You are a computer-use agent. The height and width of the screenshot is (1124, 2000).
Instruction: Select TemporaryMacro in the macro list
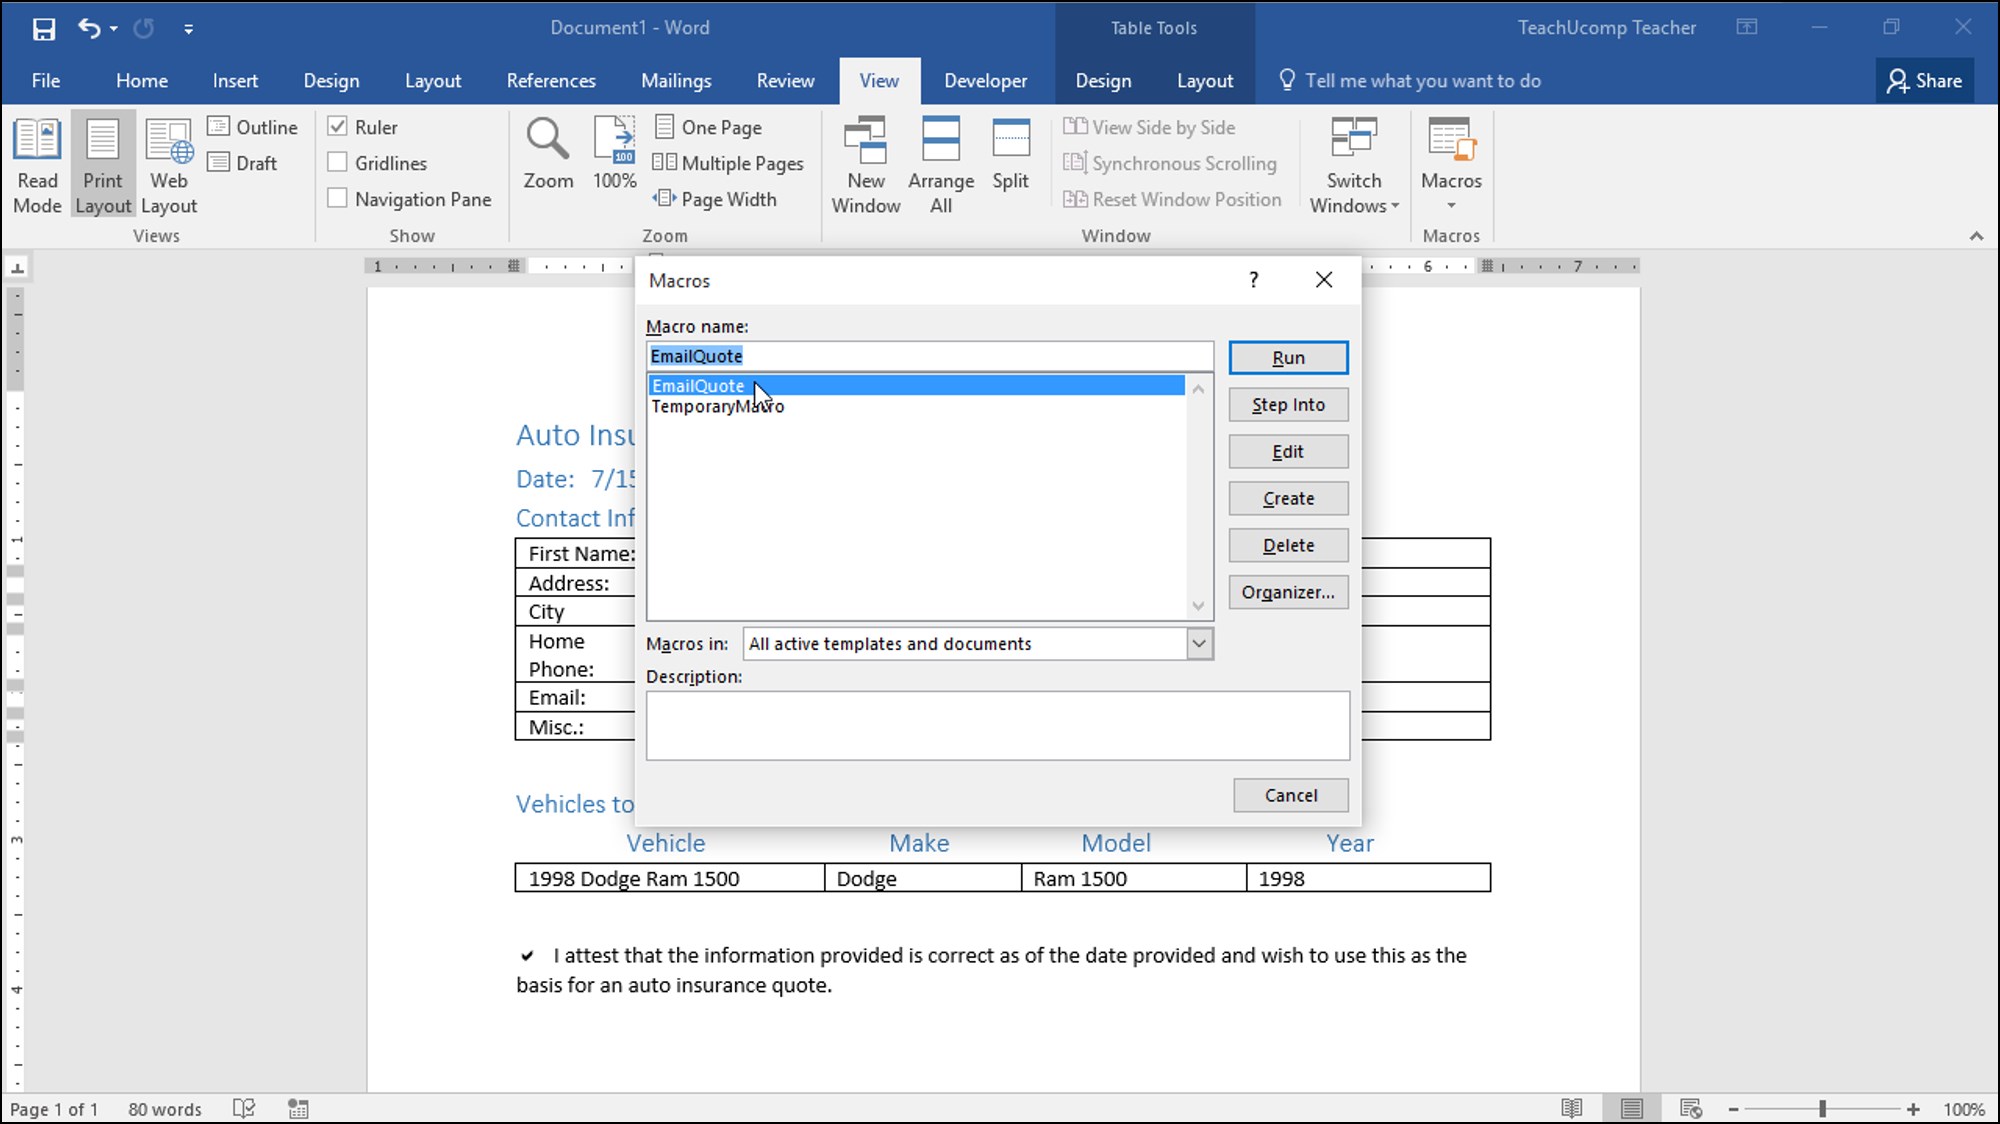pos(717,407)
